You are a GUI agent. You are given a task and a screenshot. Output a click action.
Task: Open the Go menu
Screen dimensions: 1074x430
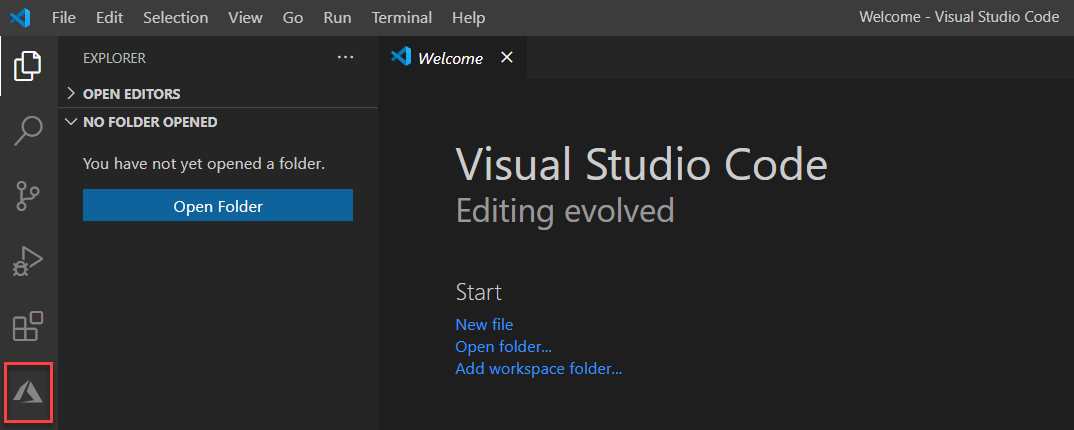(293, 18)
